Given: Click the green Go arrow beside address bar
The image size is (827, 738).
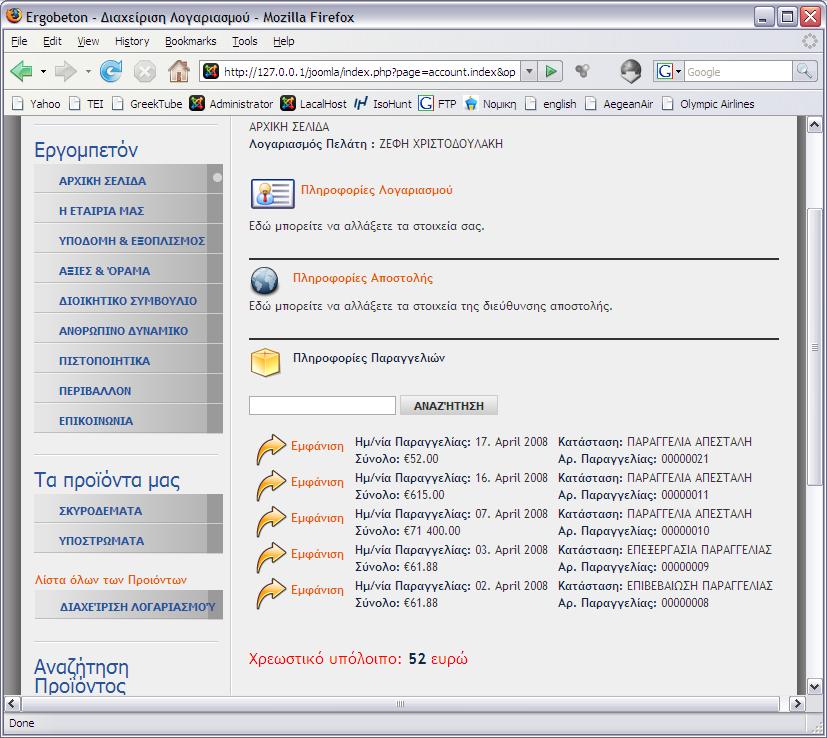Looking at the screenshot, I should click(x=551, y=71).
